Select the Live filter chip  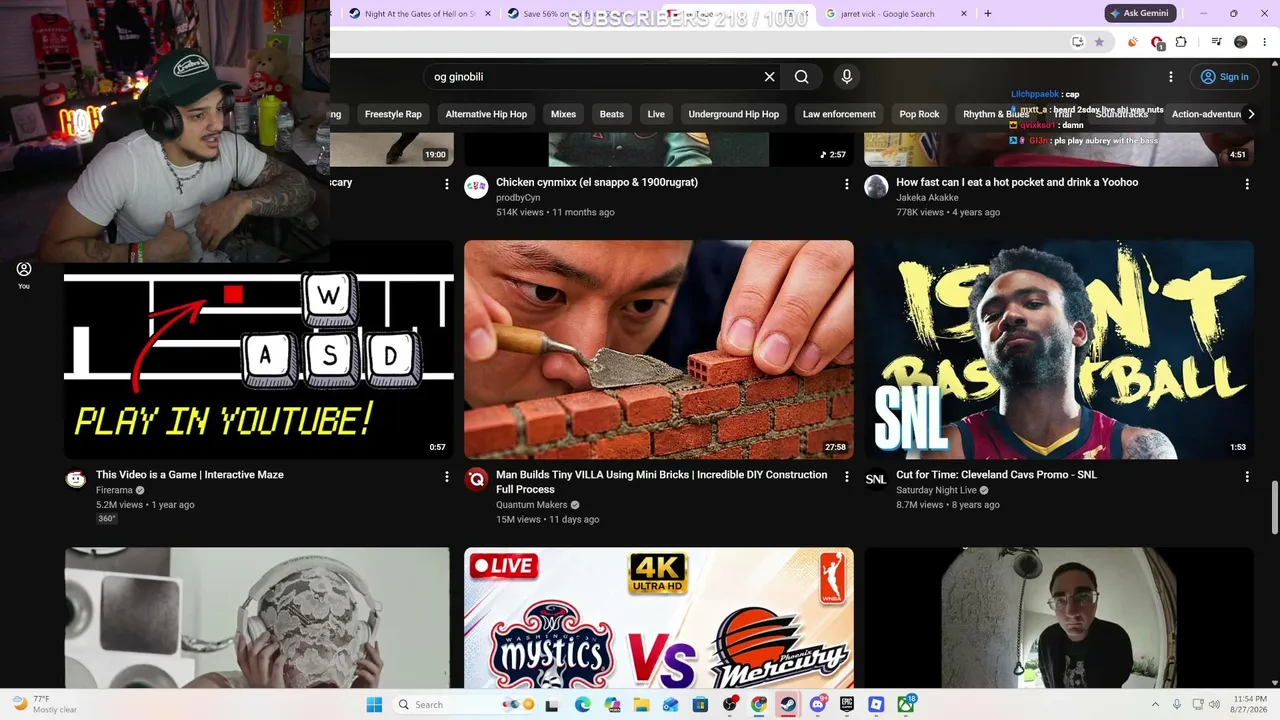656,114
